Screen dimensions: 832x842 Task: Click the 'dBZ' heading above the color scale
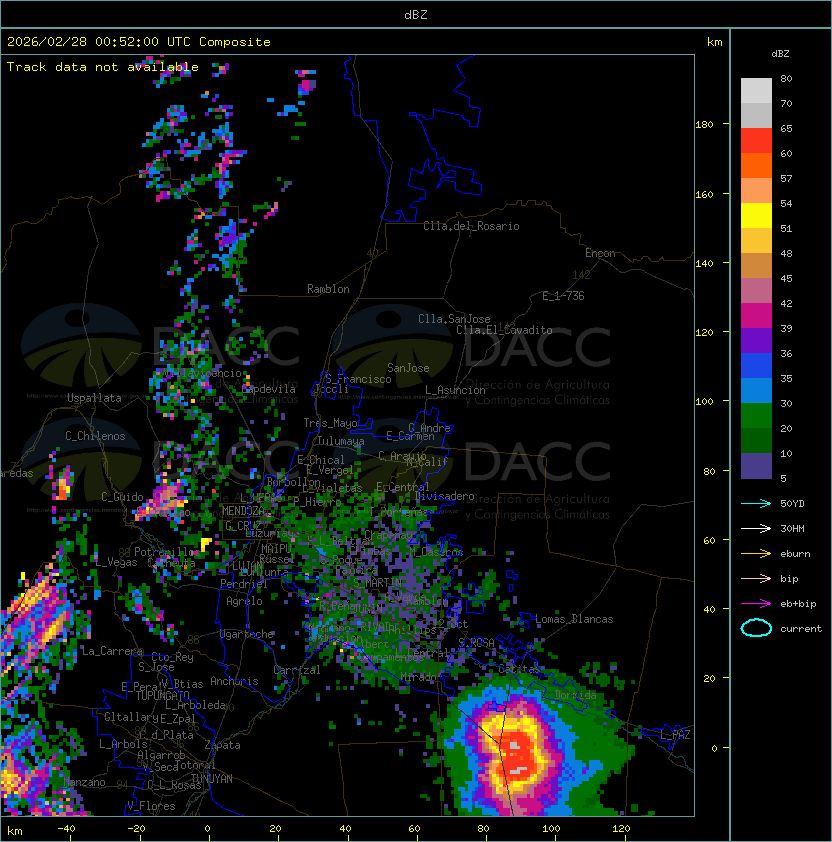pos(780,54)
